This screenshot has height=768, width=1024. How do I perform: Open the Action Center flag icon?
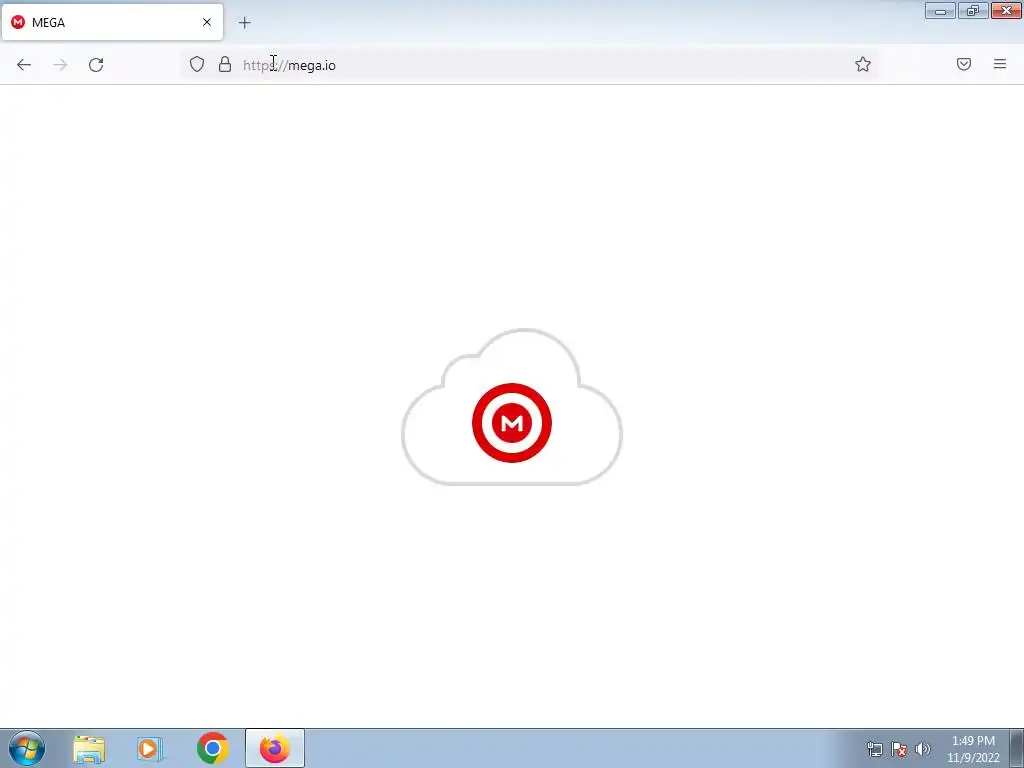(x=899, y=749)
